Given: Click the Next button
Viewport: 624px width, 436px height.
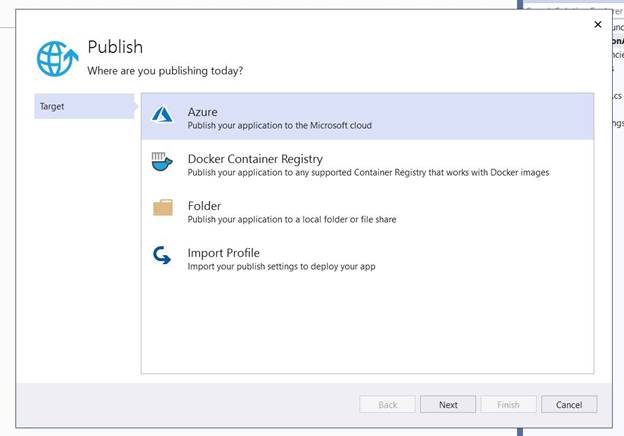Looking at the screenshot, I should coord(448,405).
